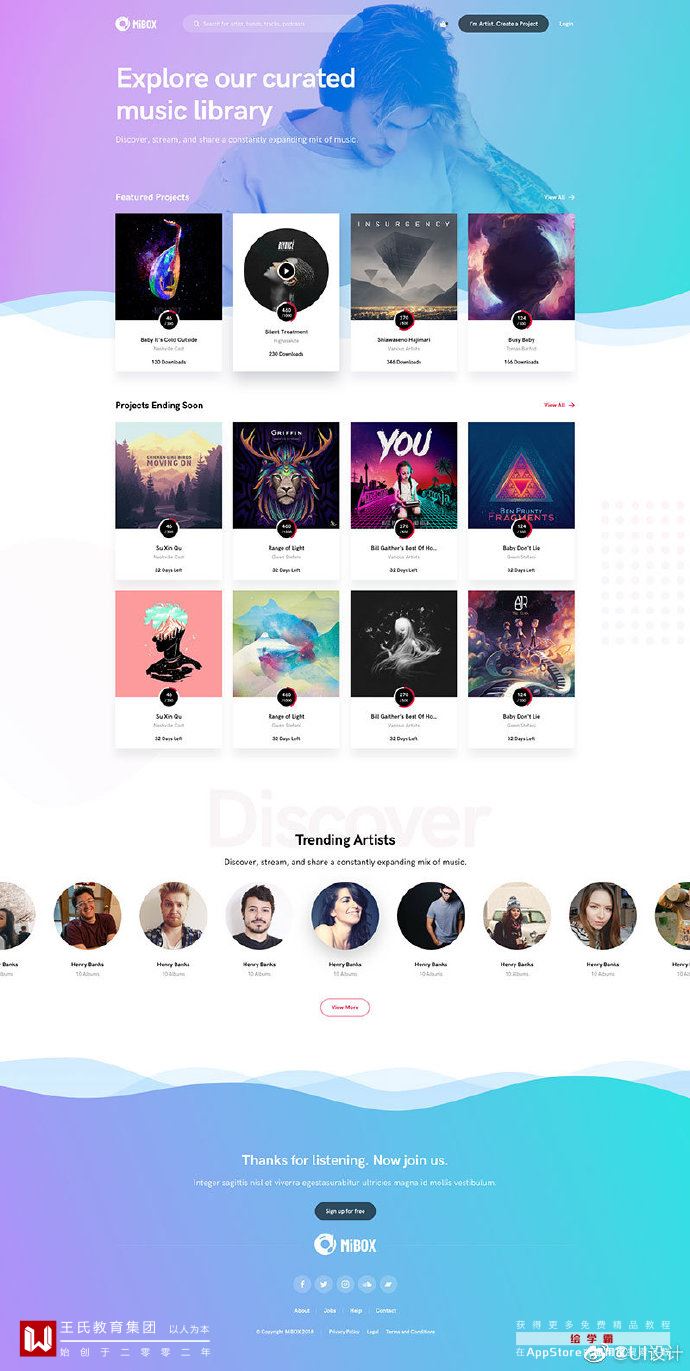Open the SoundCloud icon in the footer

367,1284
